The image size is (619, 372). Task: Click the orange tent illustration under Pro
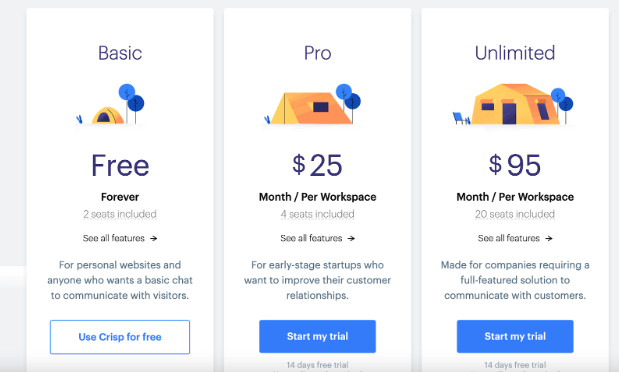312,104
